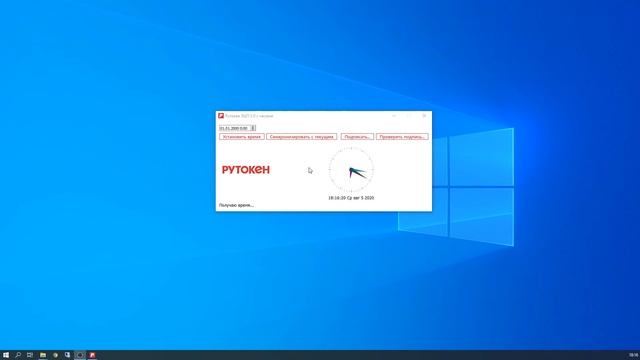
Task: Click the spinner arrows of date field
Action: pyautogui.click(x=253, y=128)
